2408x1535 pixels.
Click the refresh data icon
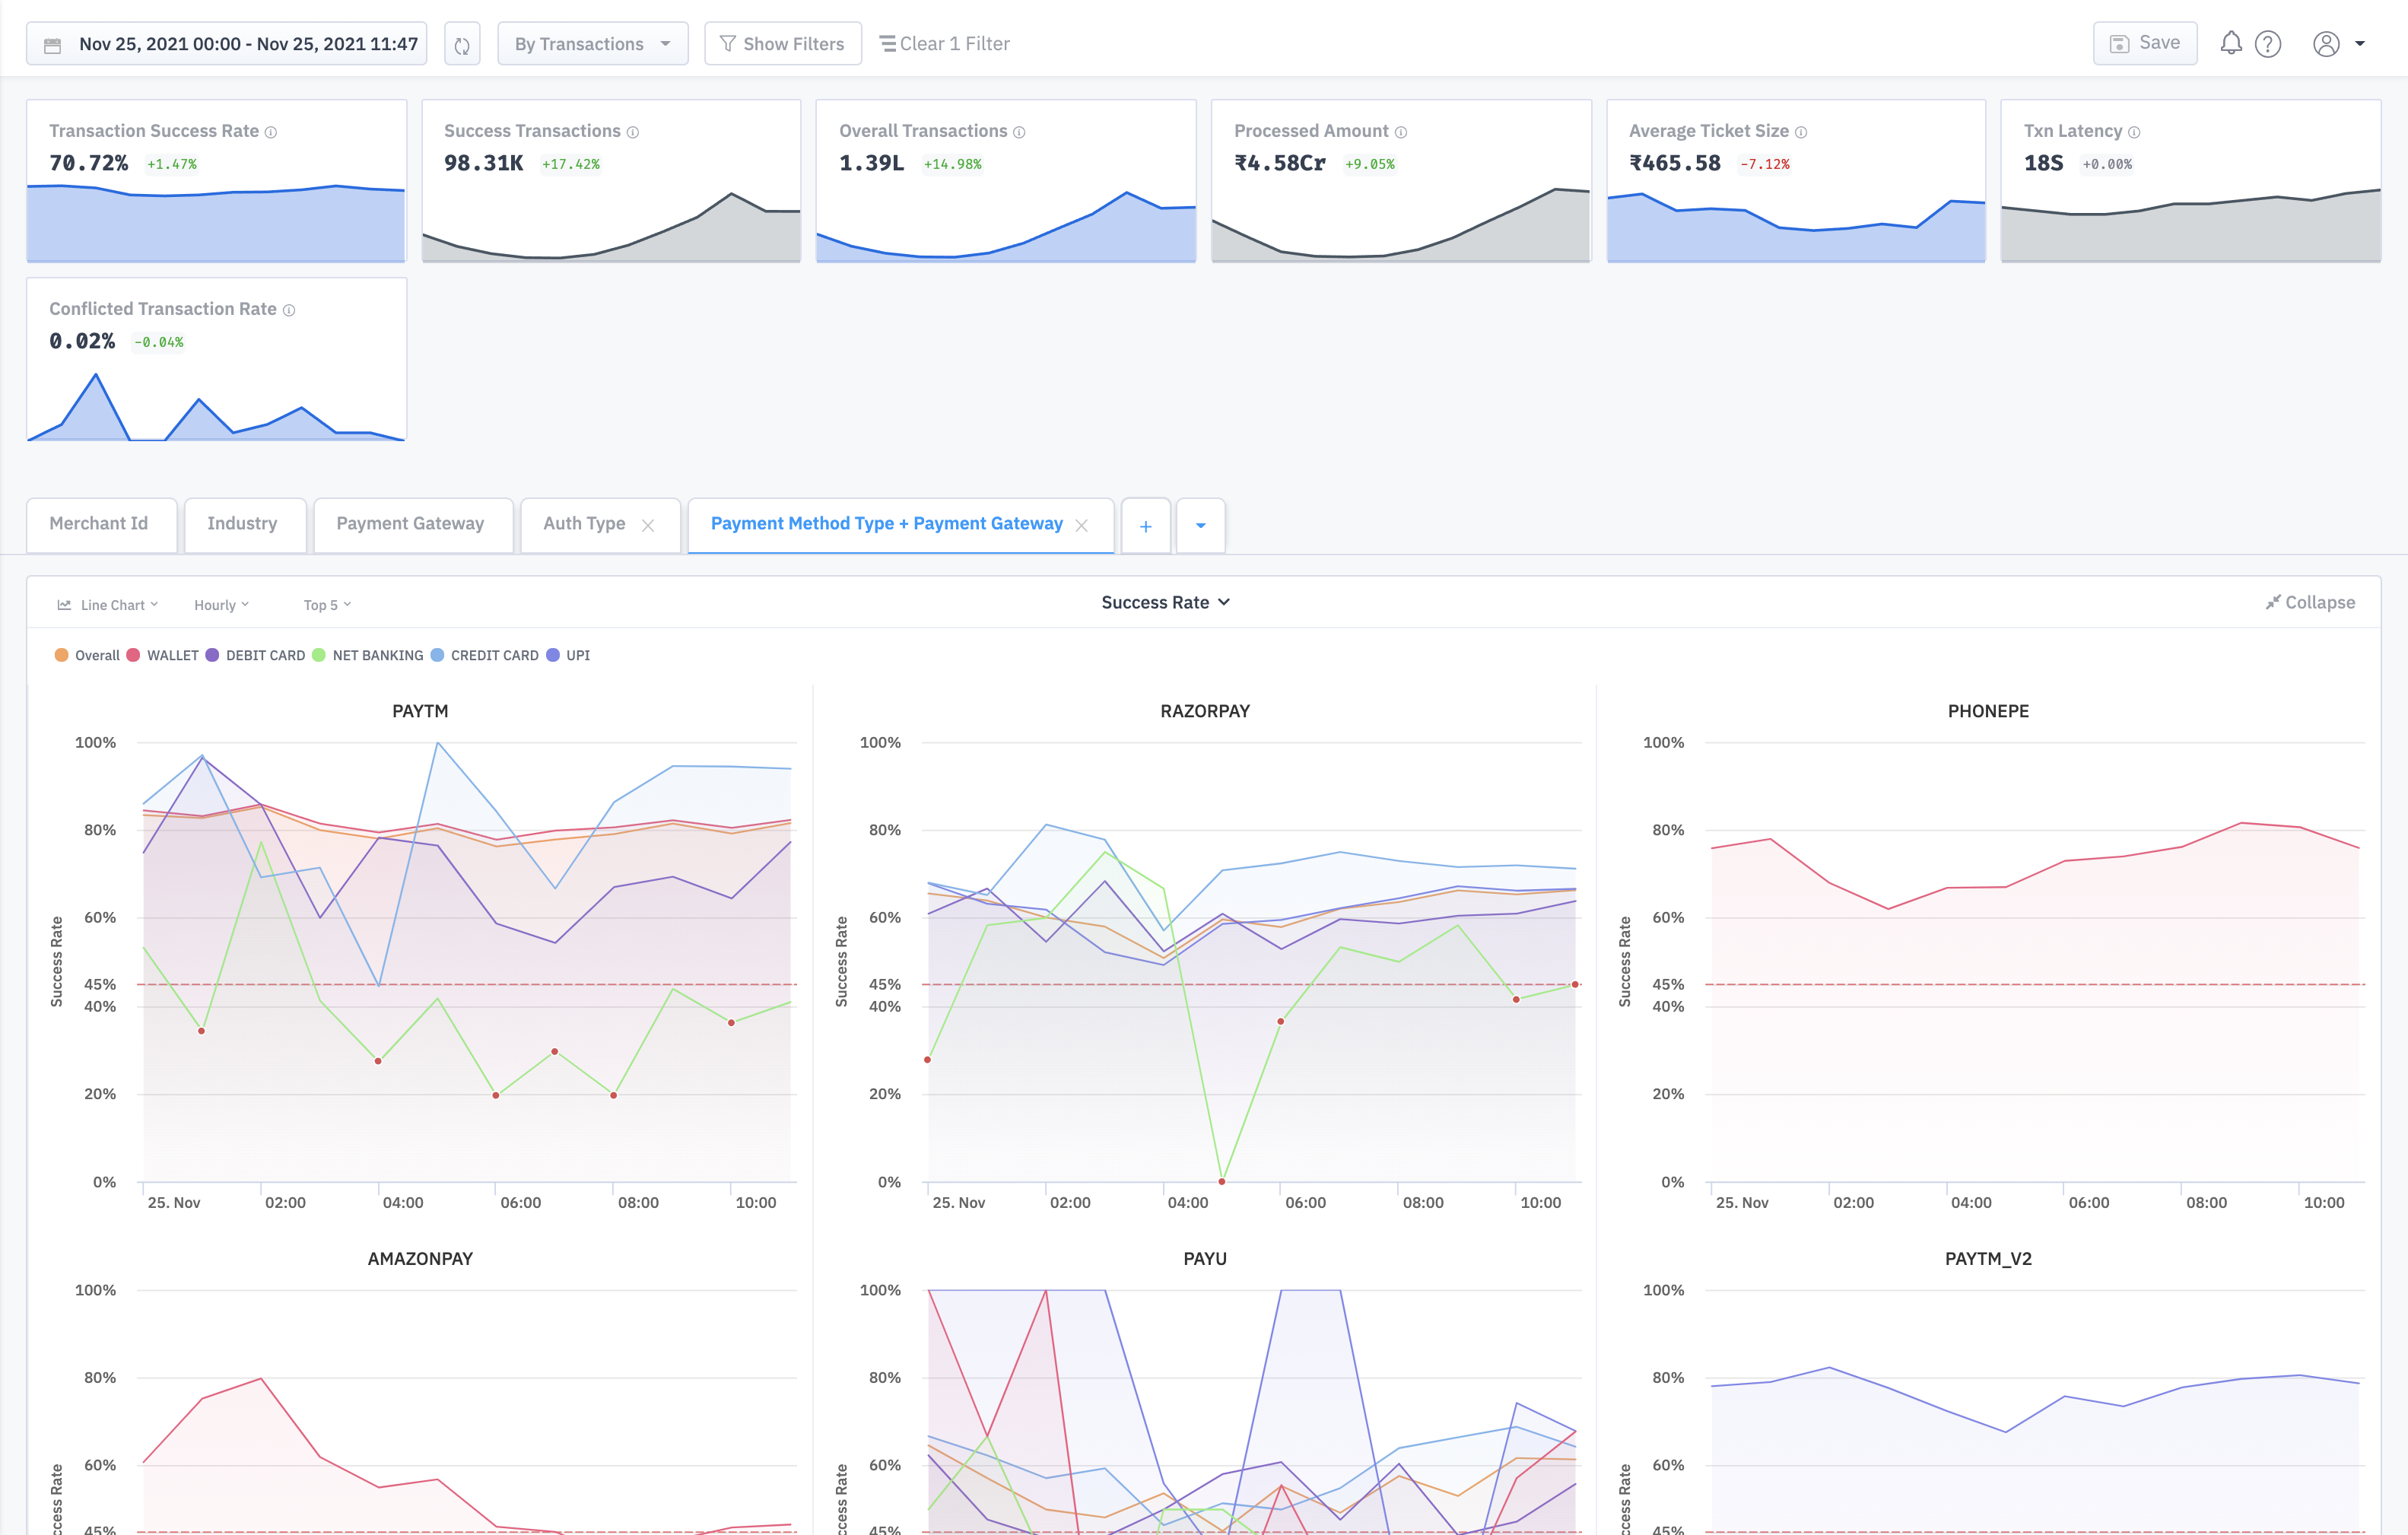(x=462, y=45)
